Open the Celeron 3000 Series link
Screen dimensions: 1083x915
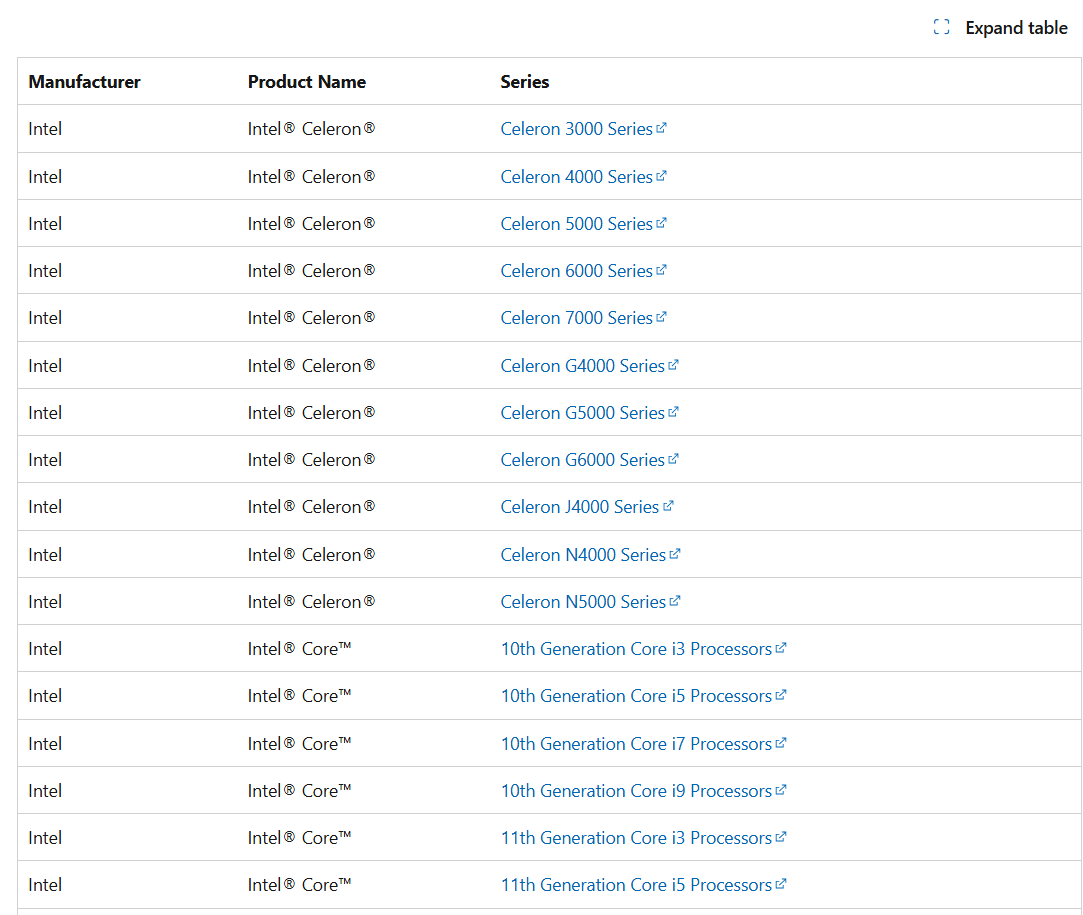tap(576, 129)
